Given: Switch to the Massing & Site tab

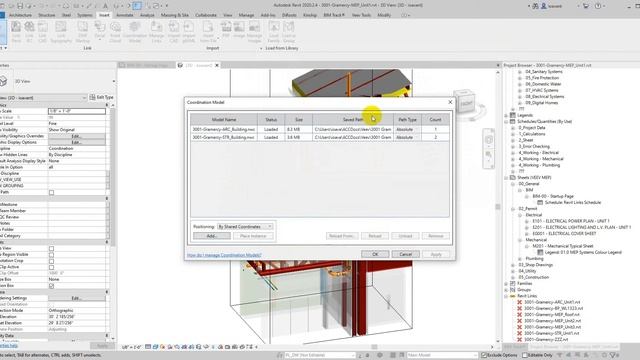Looking at the screenshot, I should [x=175, y=15].
